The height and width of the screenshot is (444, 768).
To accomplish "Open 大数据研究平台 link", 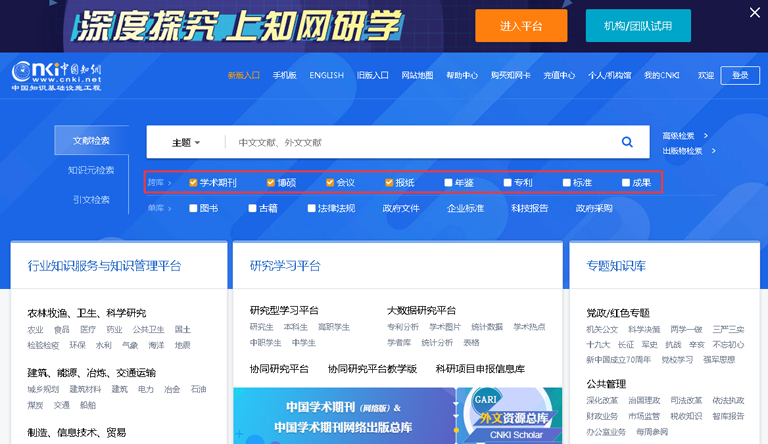I will coord(421,310).
